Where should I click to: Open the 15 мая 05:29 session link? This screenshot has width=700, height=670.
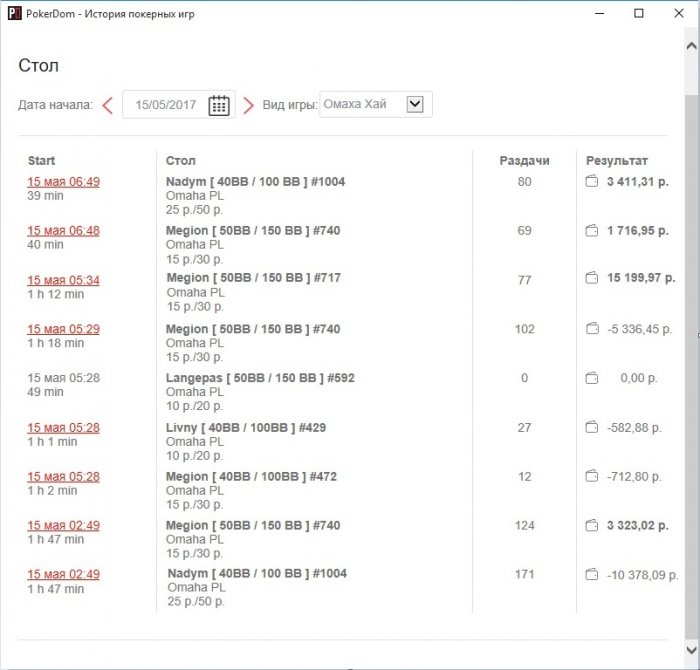point(63,329)
